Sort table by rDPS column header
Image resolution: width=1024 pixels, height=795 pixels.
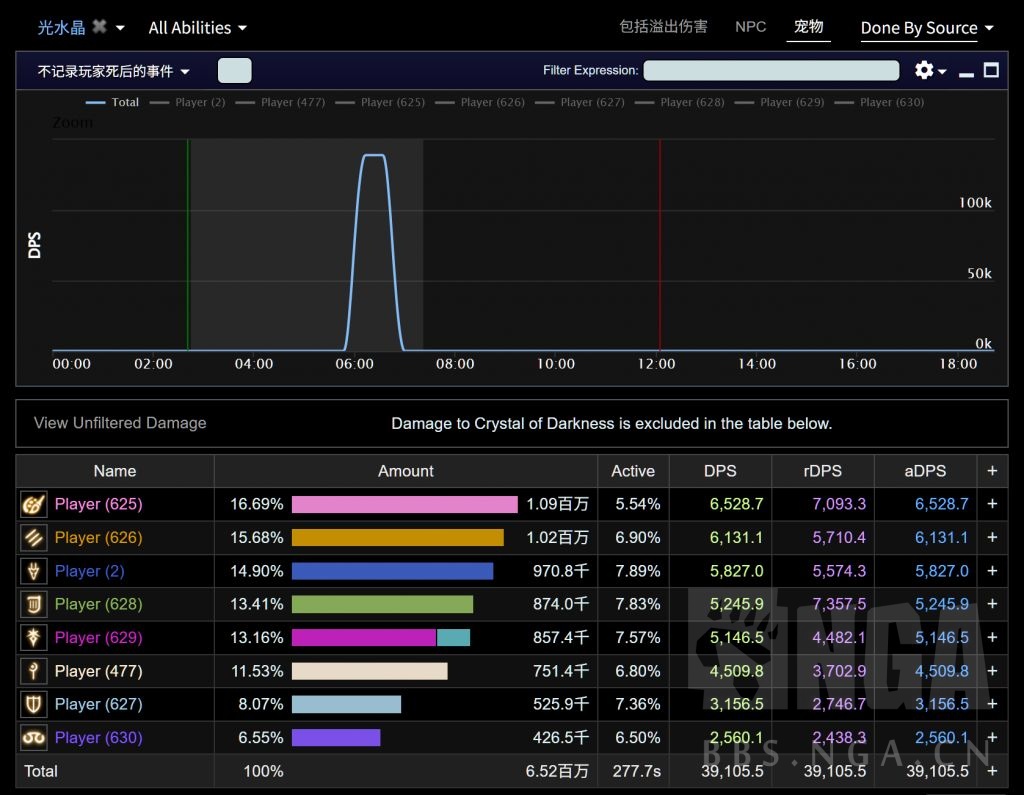point(822,471)
